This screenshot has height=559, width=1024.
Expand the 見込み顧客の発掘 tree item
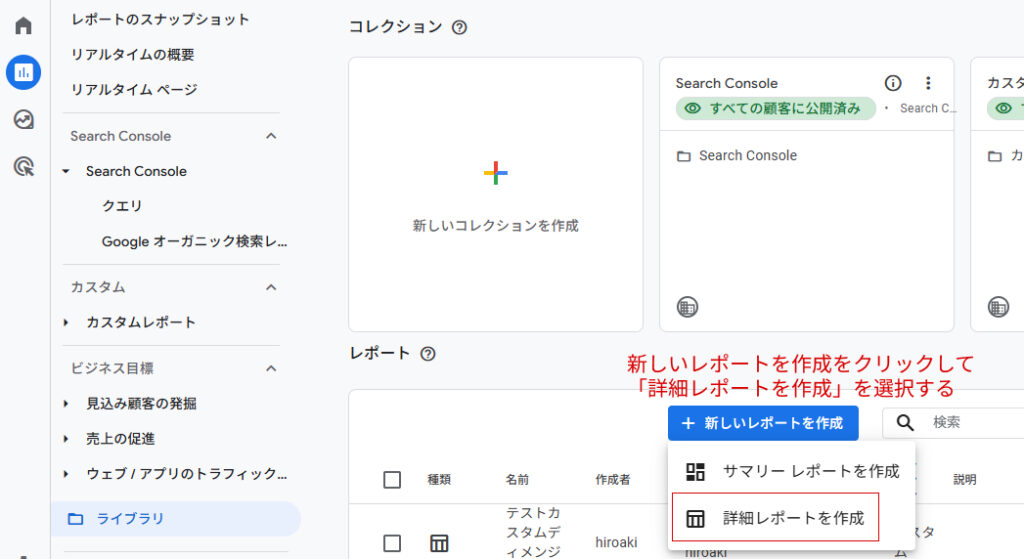pos(66,404)
